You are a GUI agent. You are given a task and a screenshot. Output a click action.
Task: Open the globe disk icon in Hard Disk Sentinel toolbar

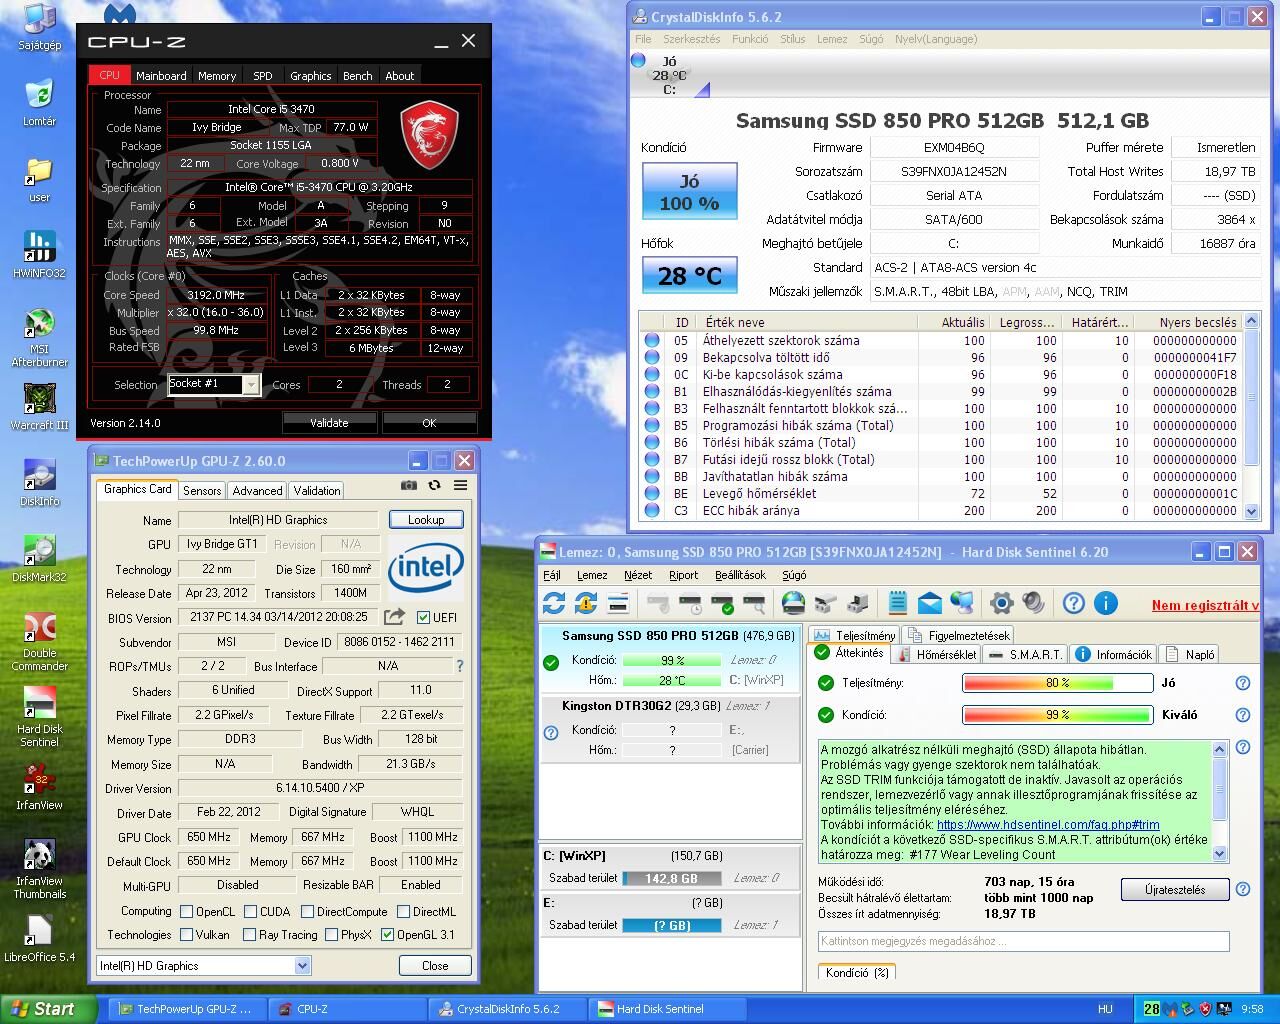[793, 603]
